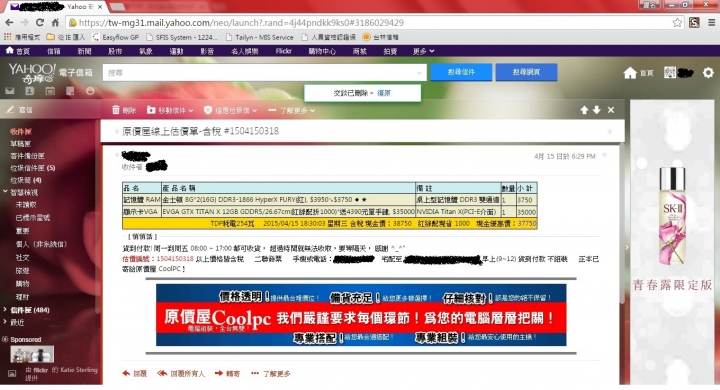Open browser home page icon

click(55, 23)
